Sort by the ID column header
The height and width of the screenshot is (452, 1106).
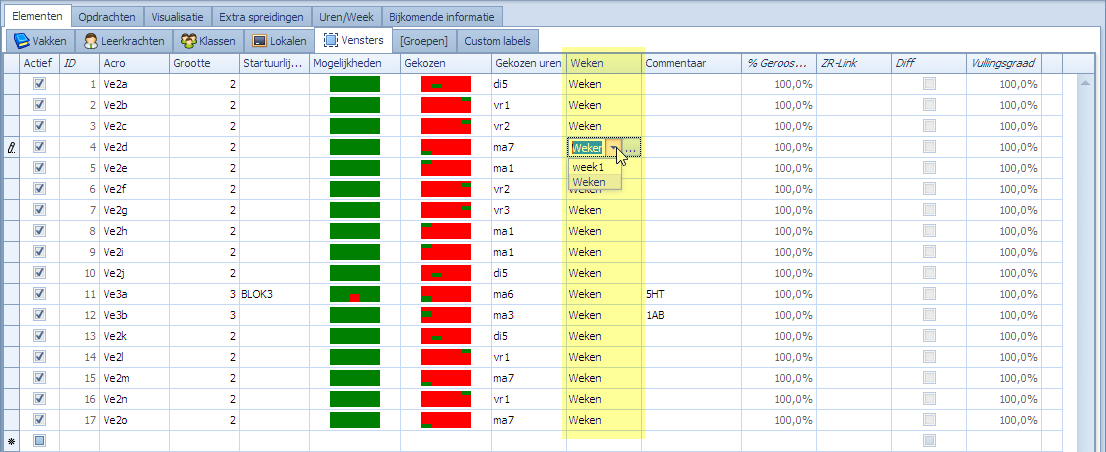click(79, 63)
